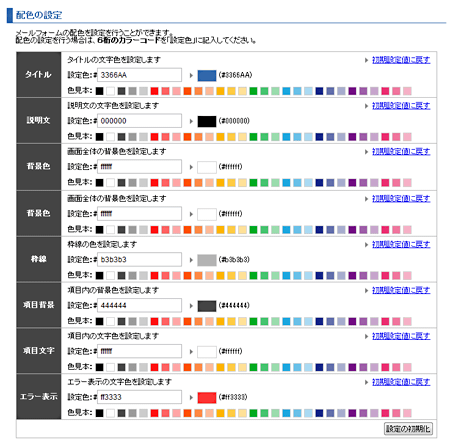Pick the red sample swatch in 説明文 row
The image size is (450, 448).
pyautogui.click(x=154, y=137)
